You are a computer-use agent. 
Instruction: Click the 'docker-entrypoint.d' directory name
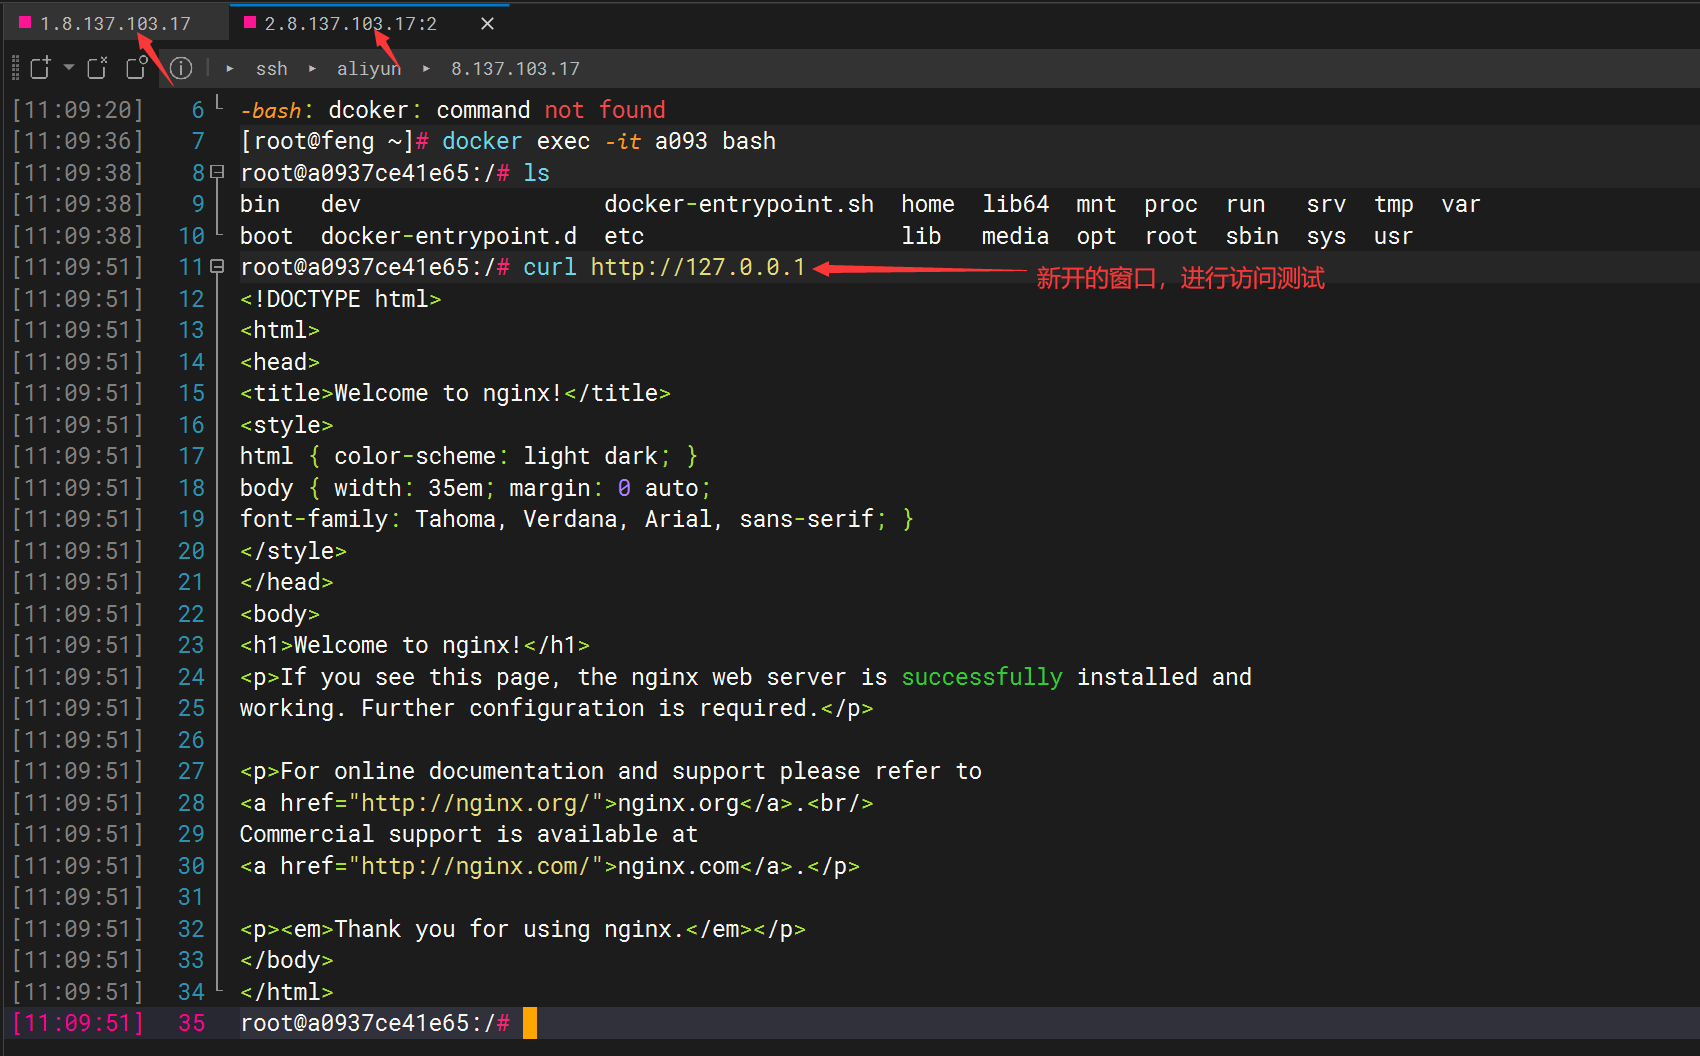tap(449, 236)
